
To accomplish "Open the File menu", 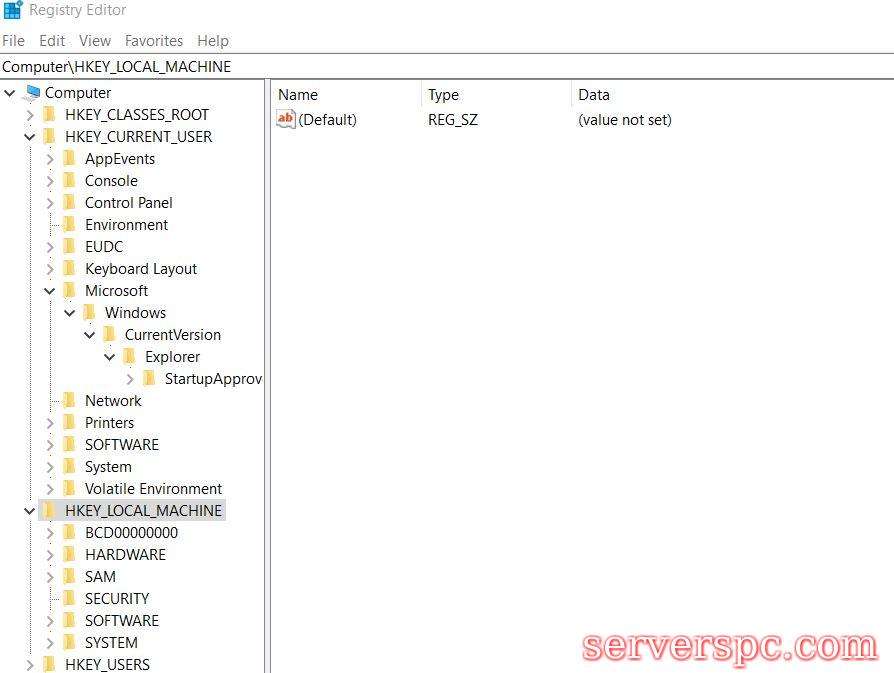I will coord(13,41).
